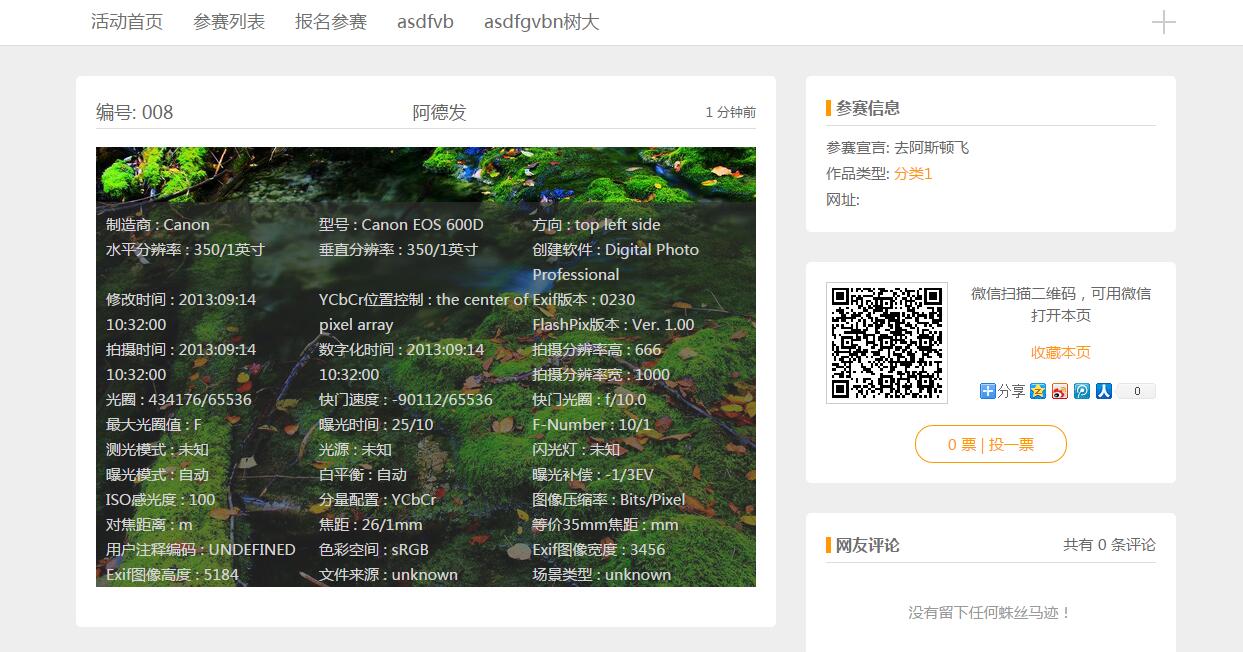Screen dimensions: 1243x652
Task: Click the entry photo with EXIF overlay
Action: tap(426, 367)
